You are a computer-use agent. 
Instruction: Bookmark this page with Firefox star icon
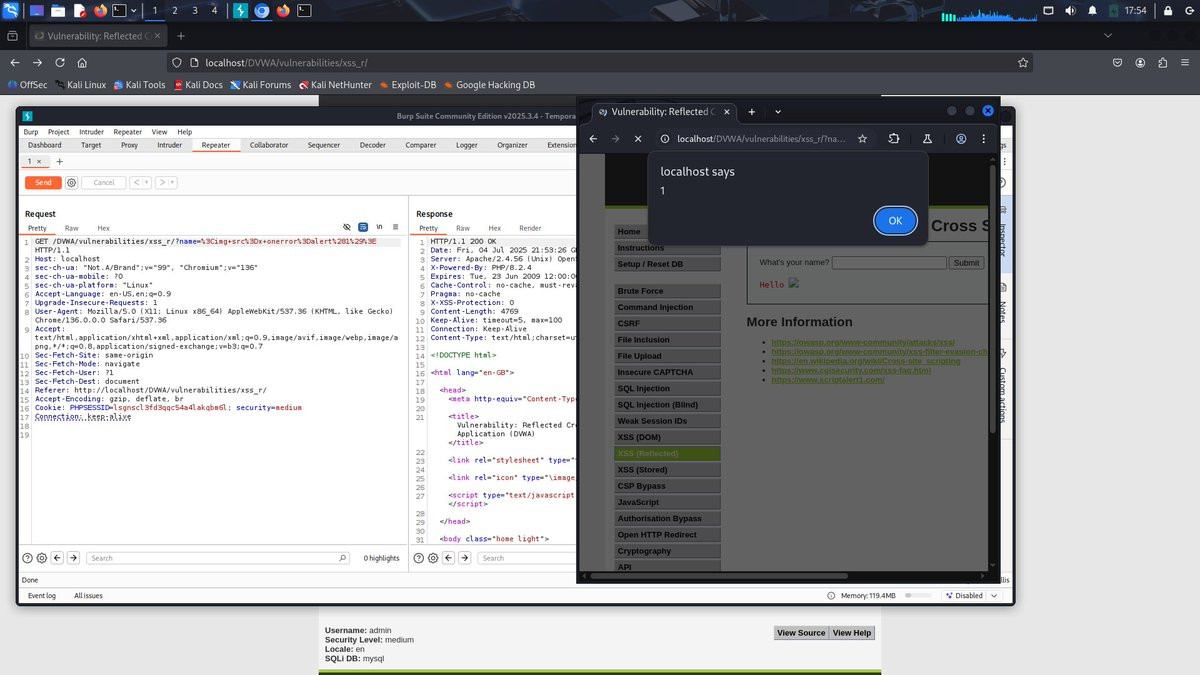pos(1023,62)
